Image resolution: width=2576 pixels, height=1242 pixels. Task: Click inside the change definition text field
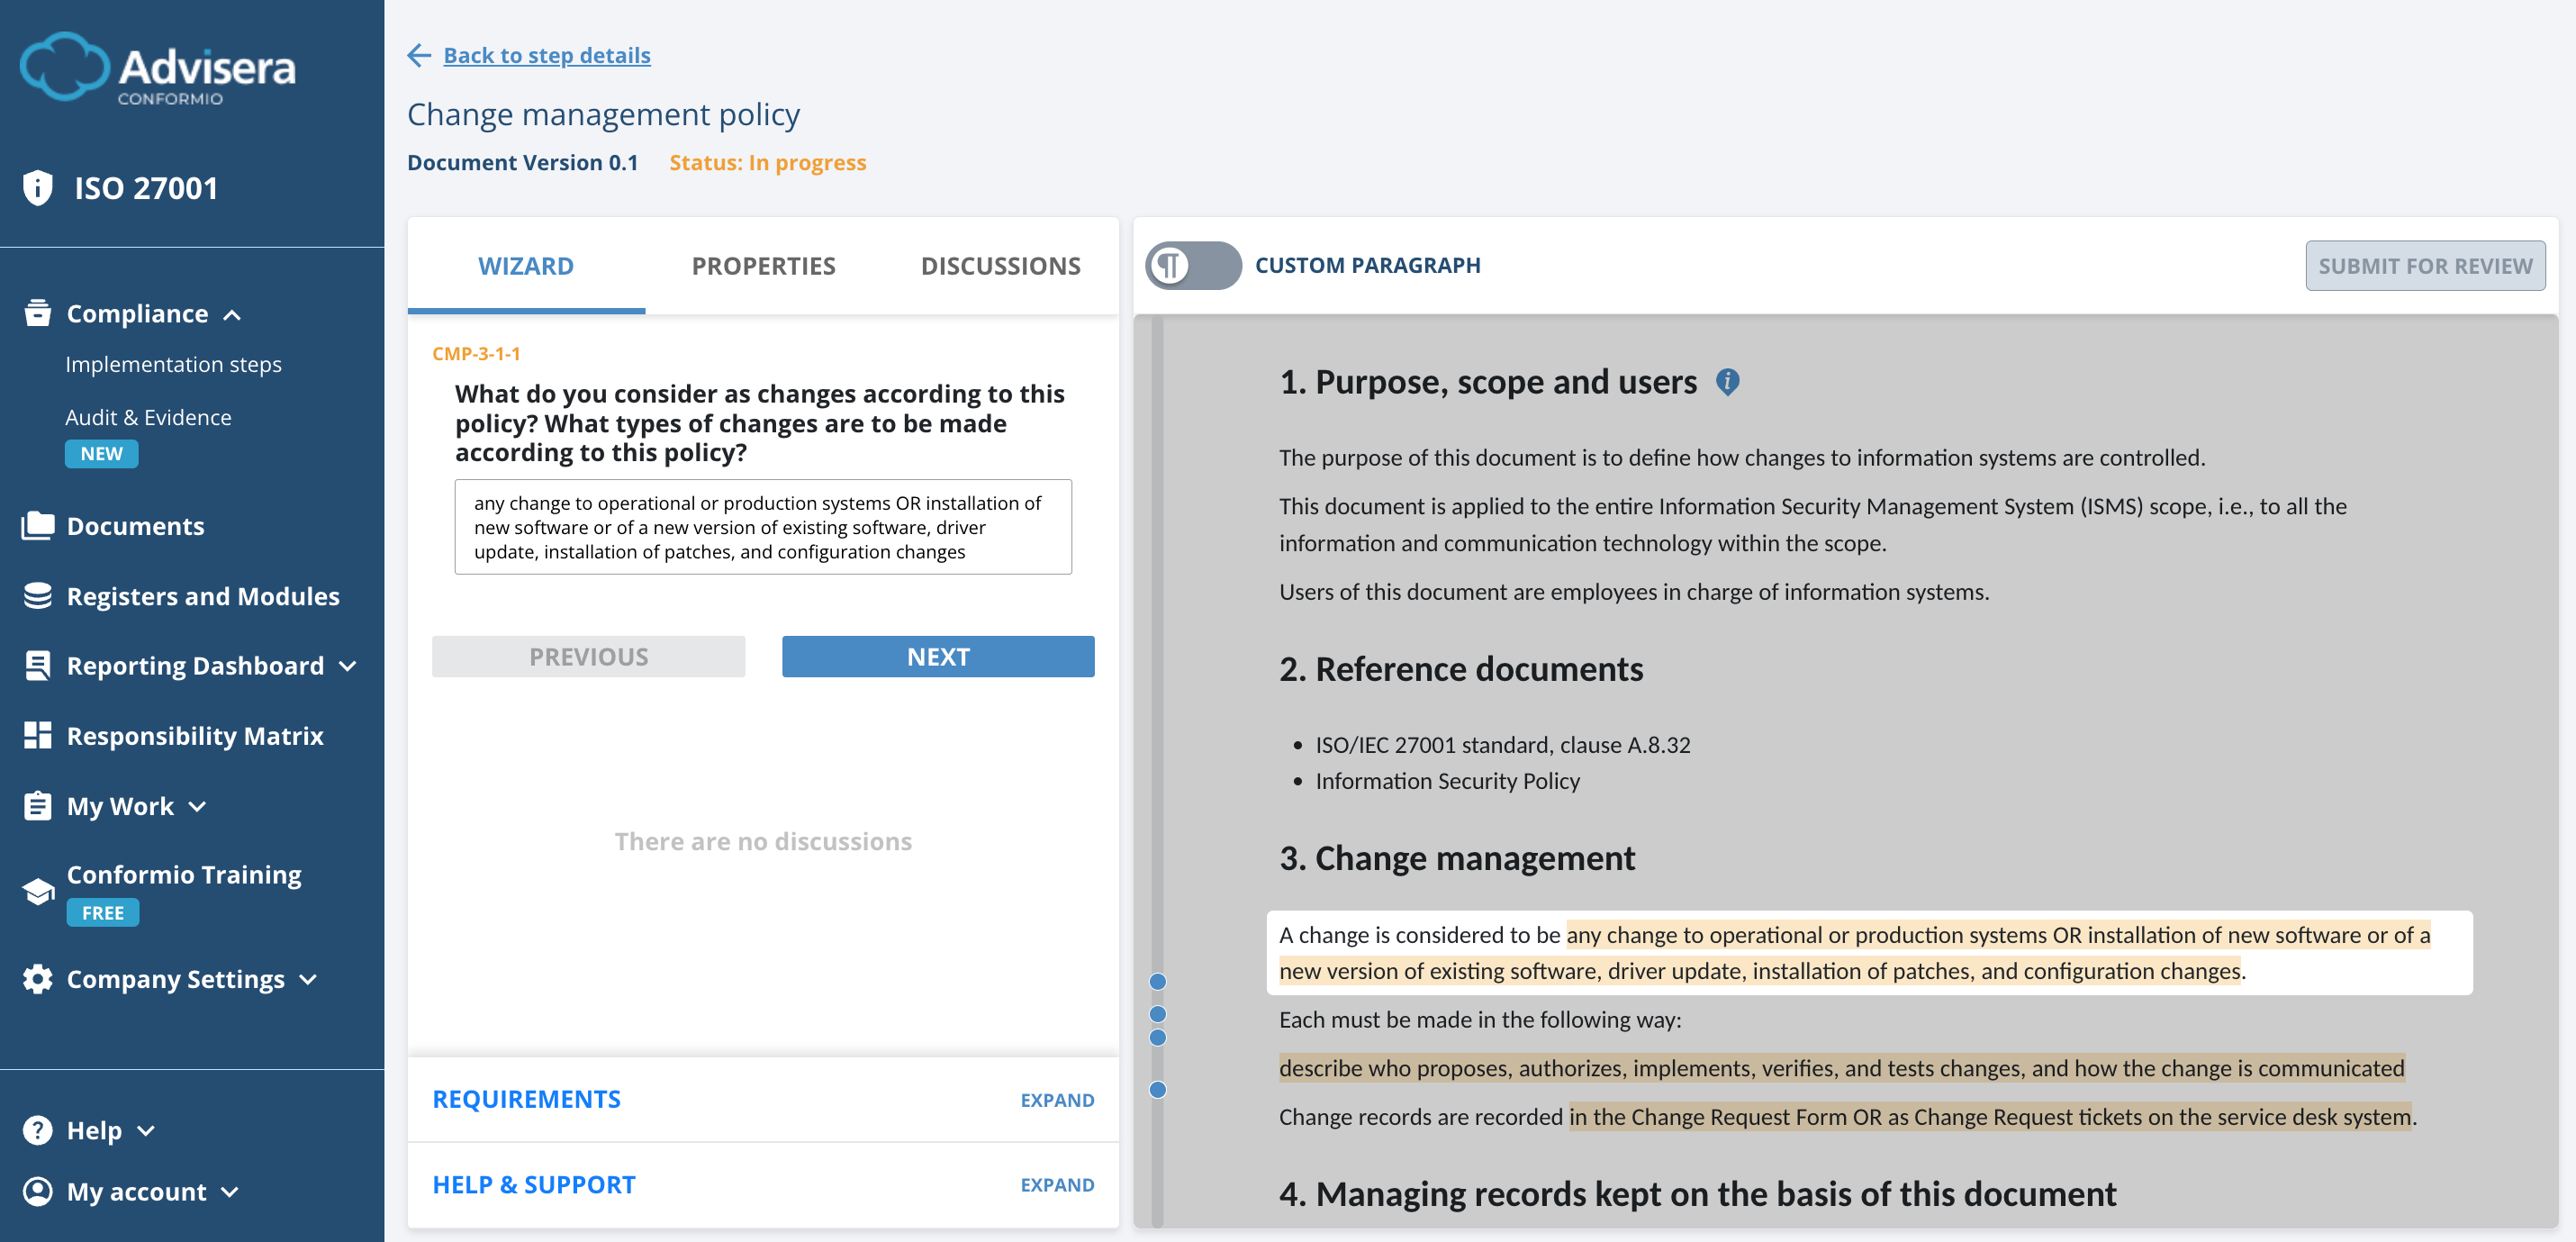(x=763, y=527)
